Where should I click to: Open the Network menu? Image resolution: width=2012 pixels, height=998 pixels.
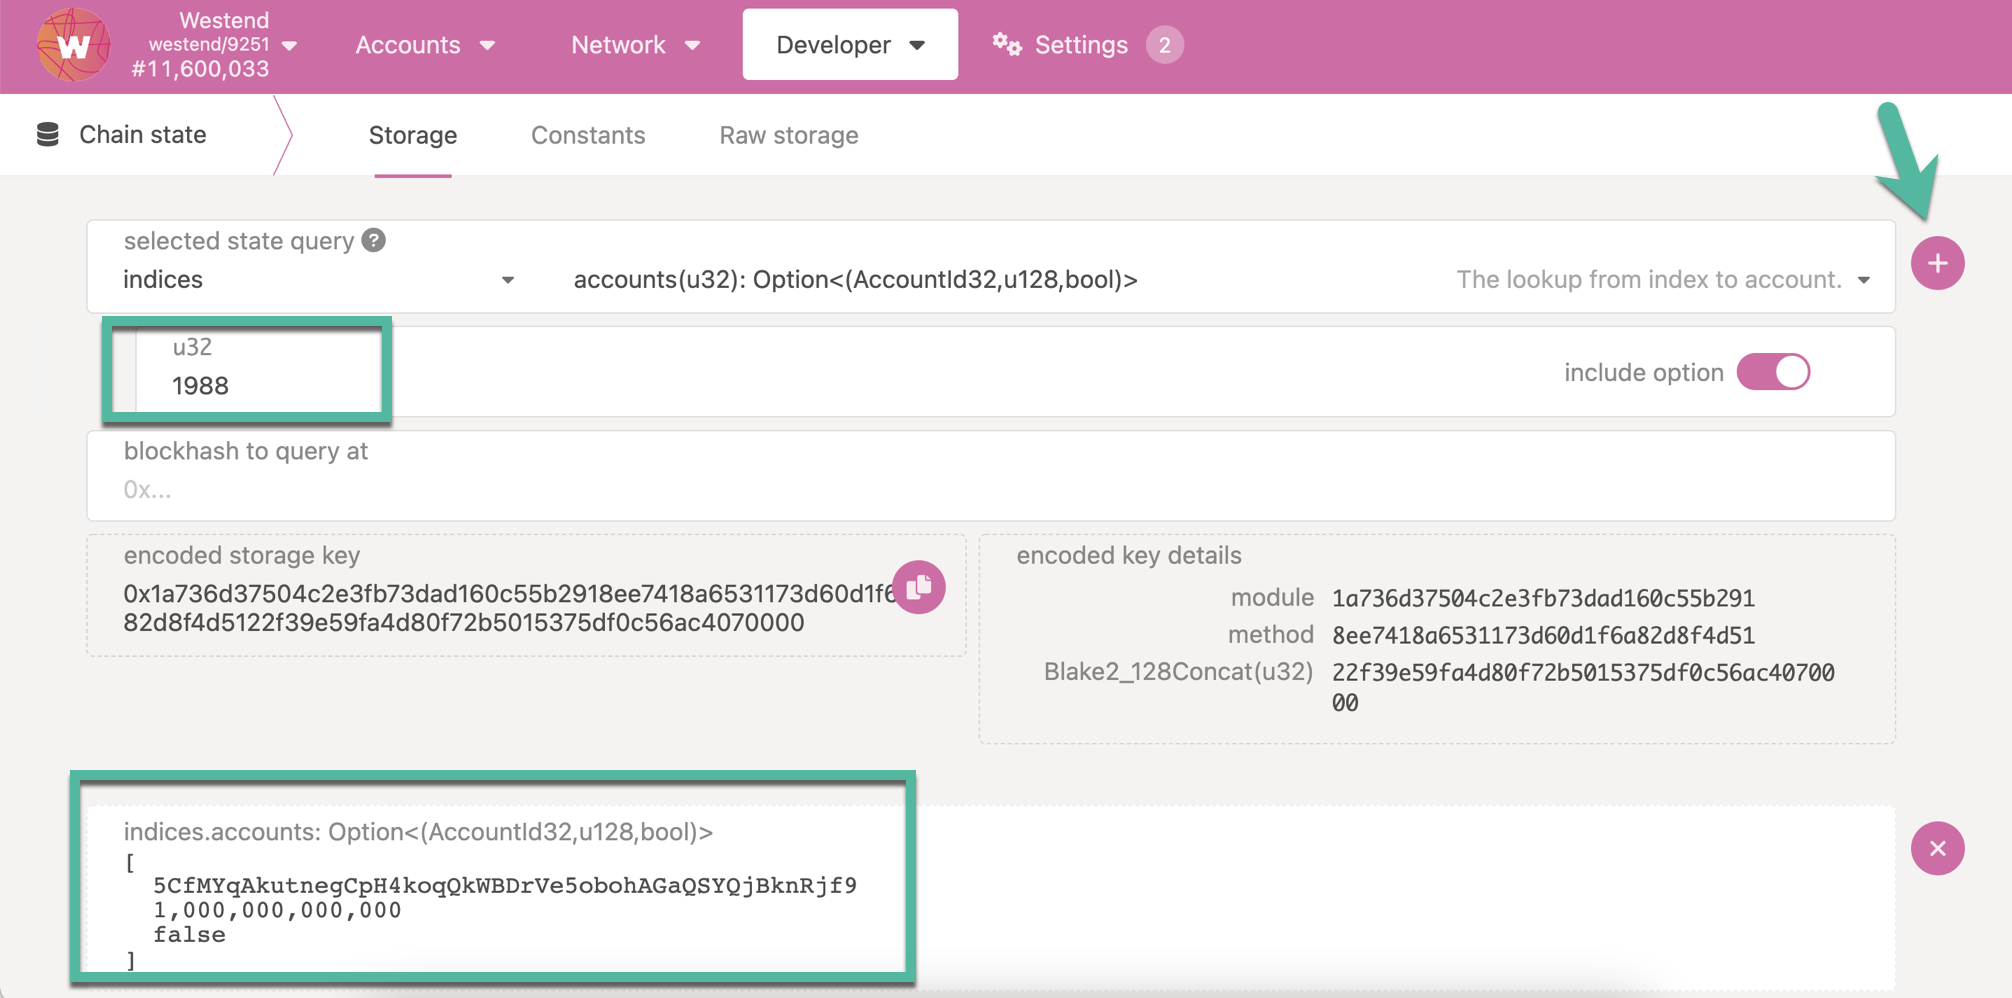pos(635,45)
